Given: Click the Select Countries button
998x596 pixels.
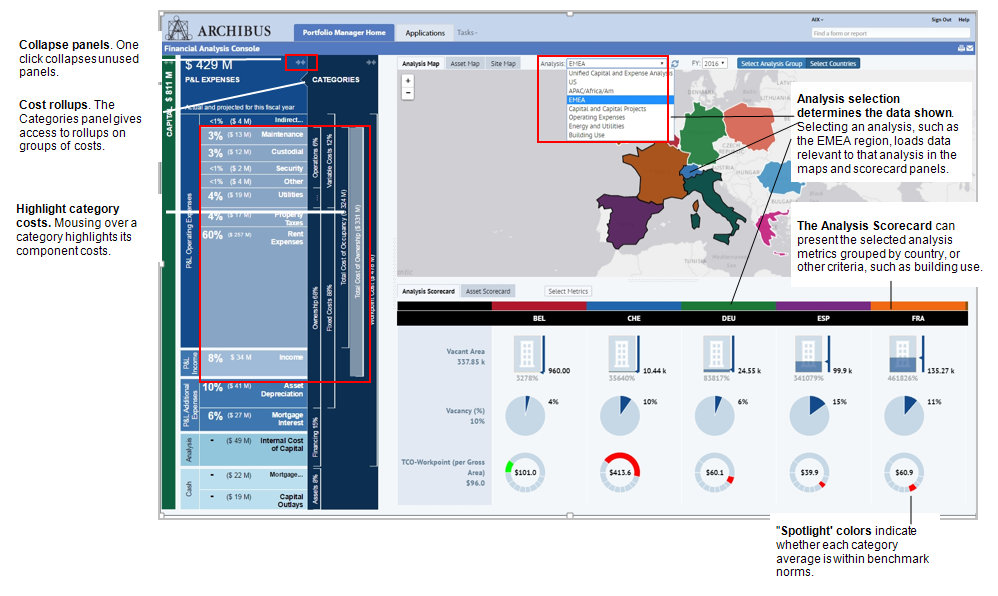Looking at the screenshot, I should click(x=834, y=63).
